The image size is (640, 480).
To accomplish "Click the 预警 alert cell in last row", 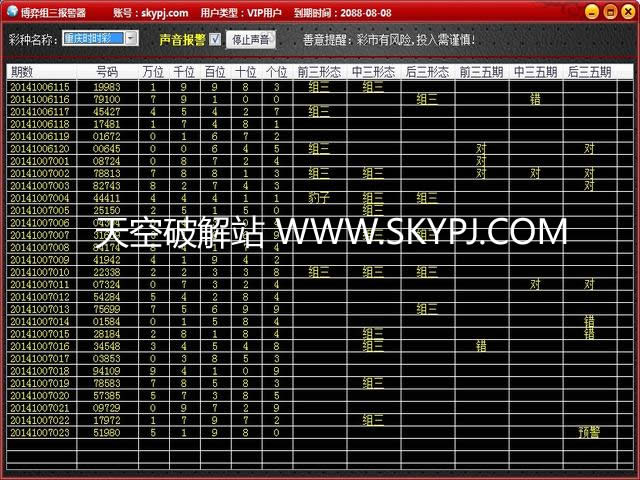I will (589, 432).
